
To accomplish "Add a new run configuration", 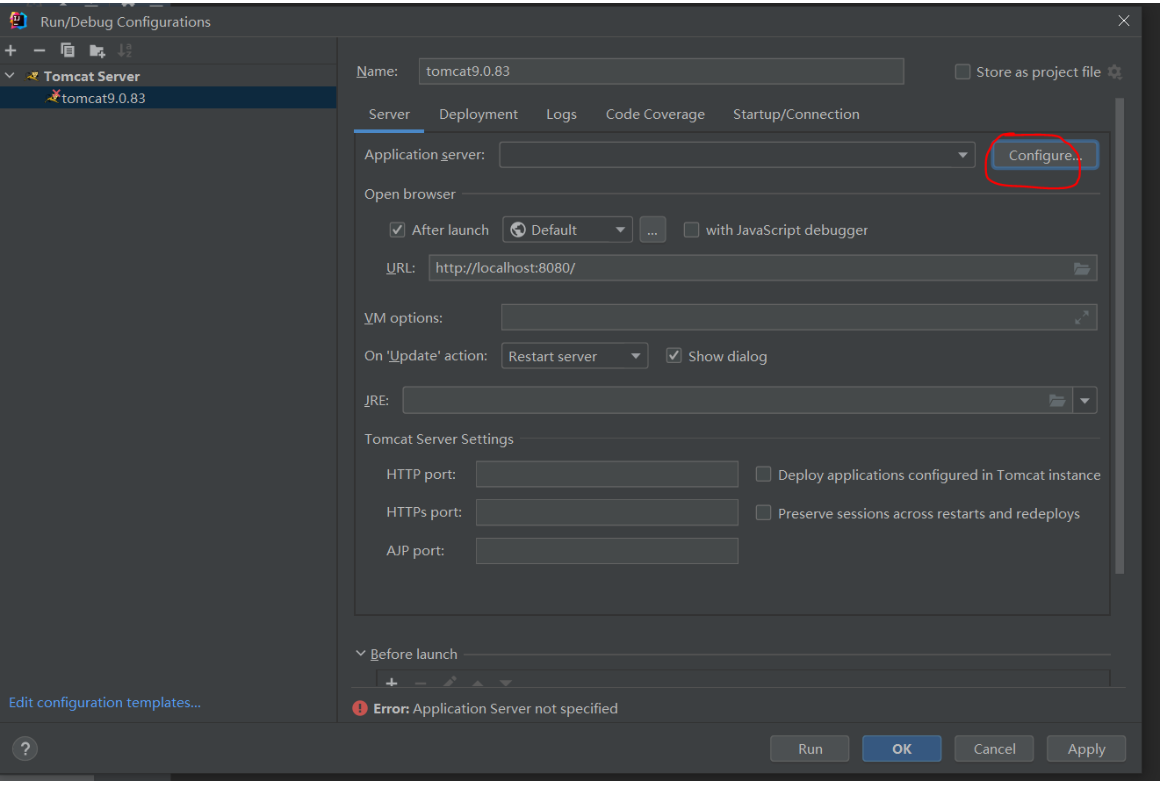I will pyautogui.click(x=10, y=51).
